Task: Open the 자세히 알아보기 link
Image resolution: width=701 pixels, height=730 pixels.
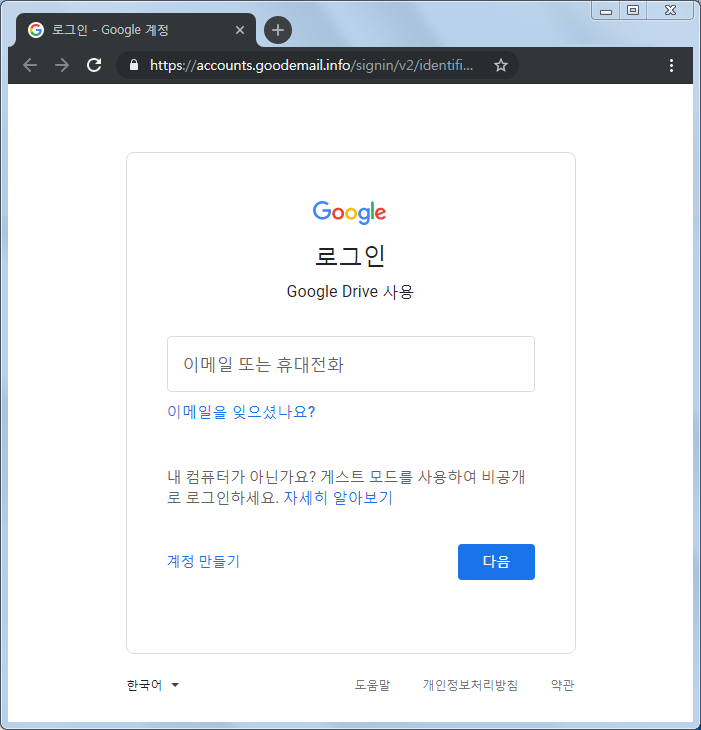Action: pos(338,498)
